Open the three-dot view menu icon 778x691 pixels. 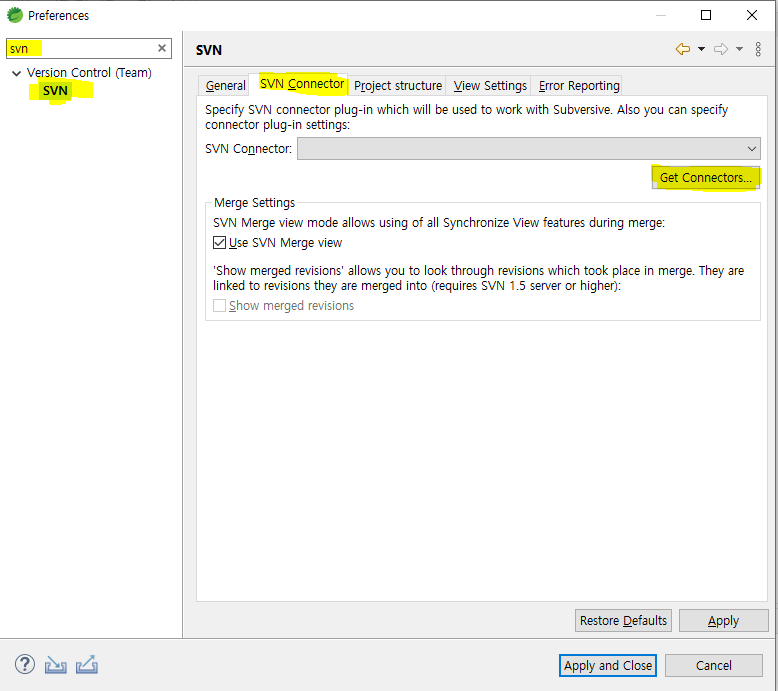[758, 49]
